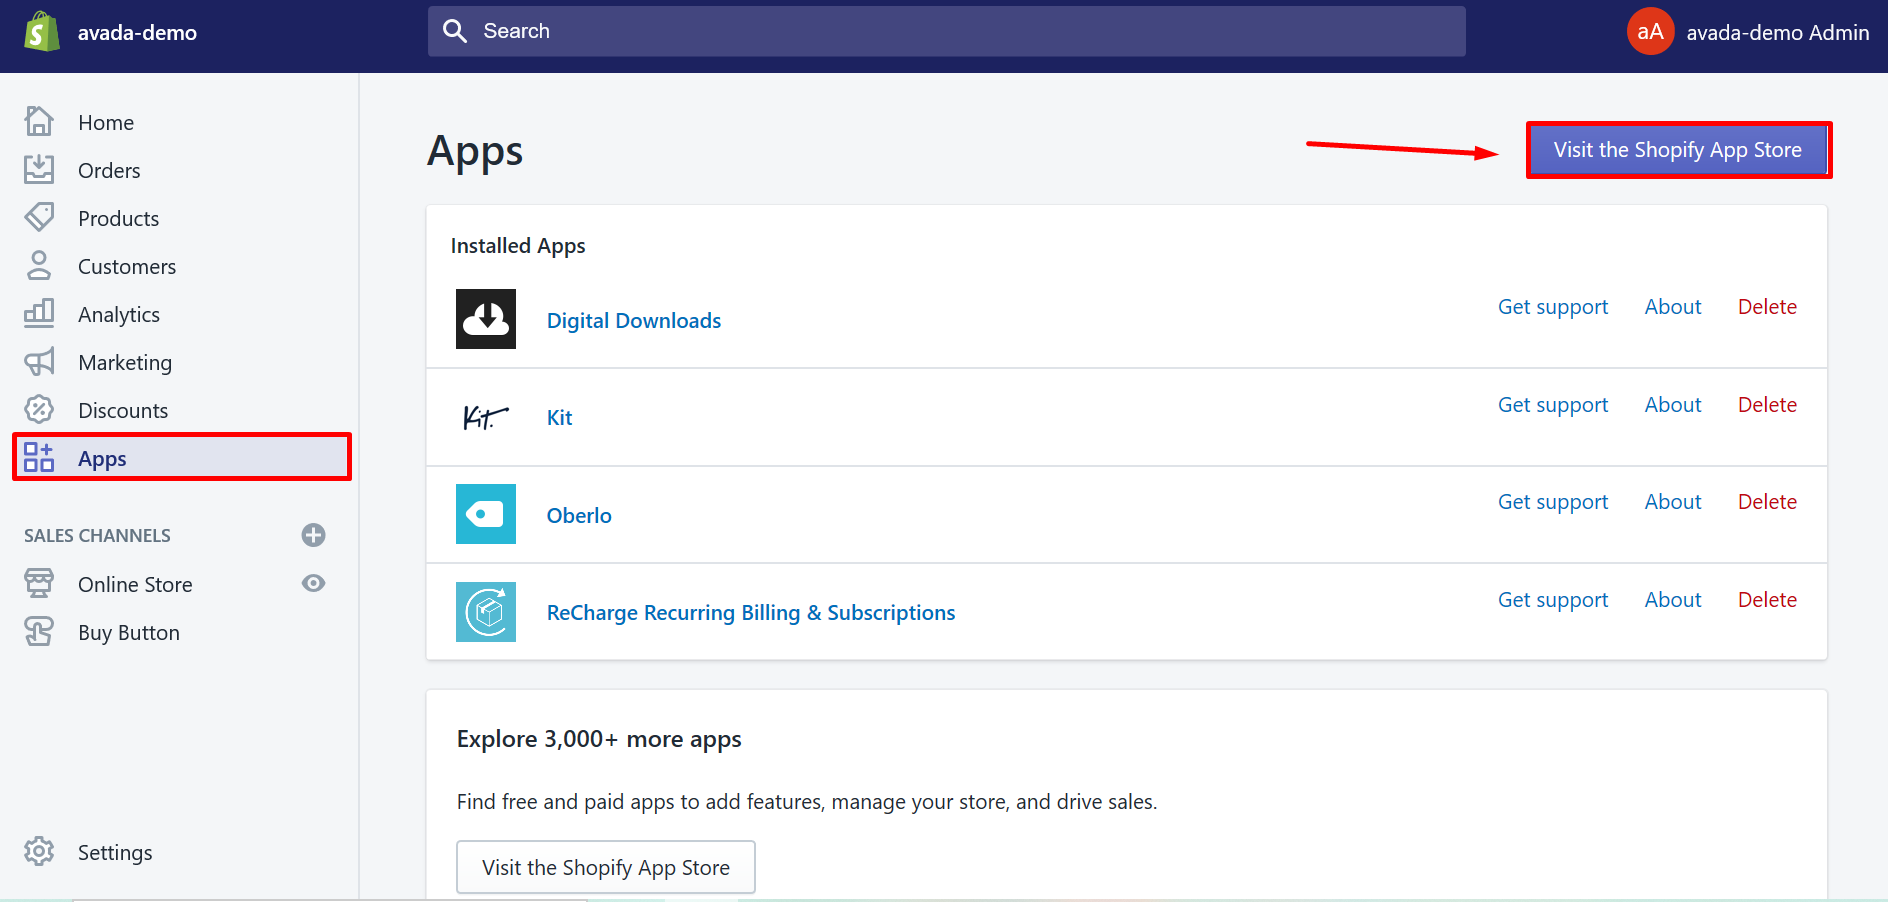Open ReCharge Recurring Billing & Subscriptions link
Image resolution: width=1888 pixels, height=902 pixels.
[x=751, y=612]
